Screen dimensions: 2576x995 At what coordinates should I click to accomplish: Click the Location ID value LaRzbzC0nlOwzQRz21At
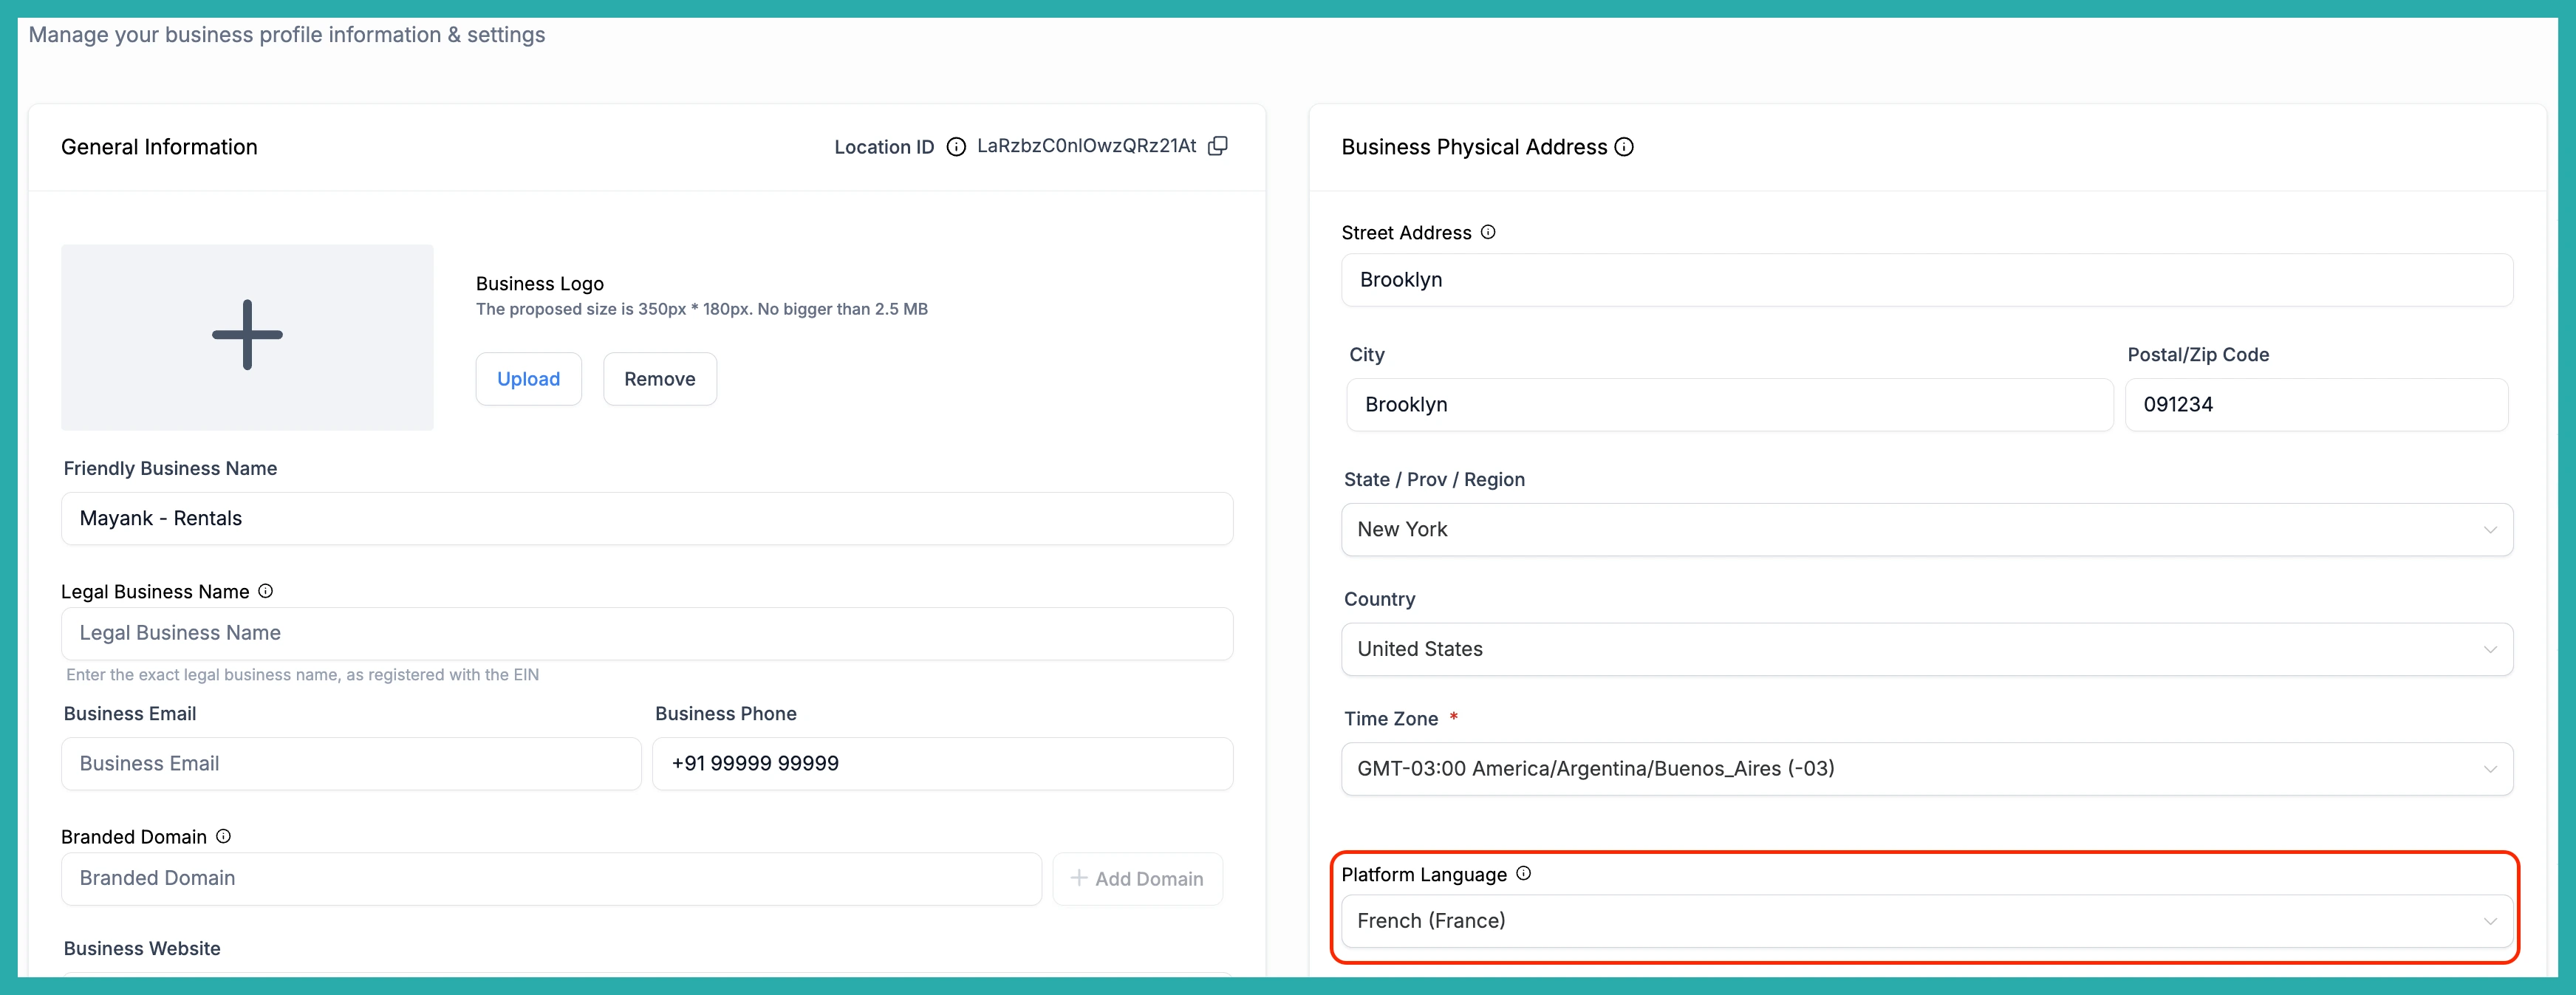(1086, 146)
